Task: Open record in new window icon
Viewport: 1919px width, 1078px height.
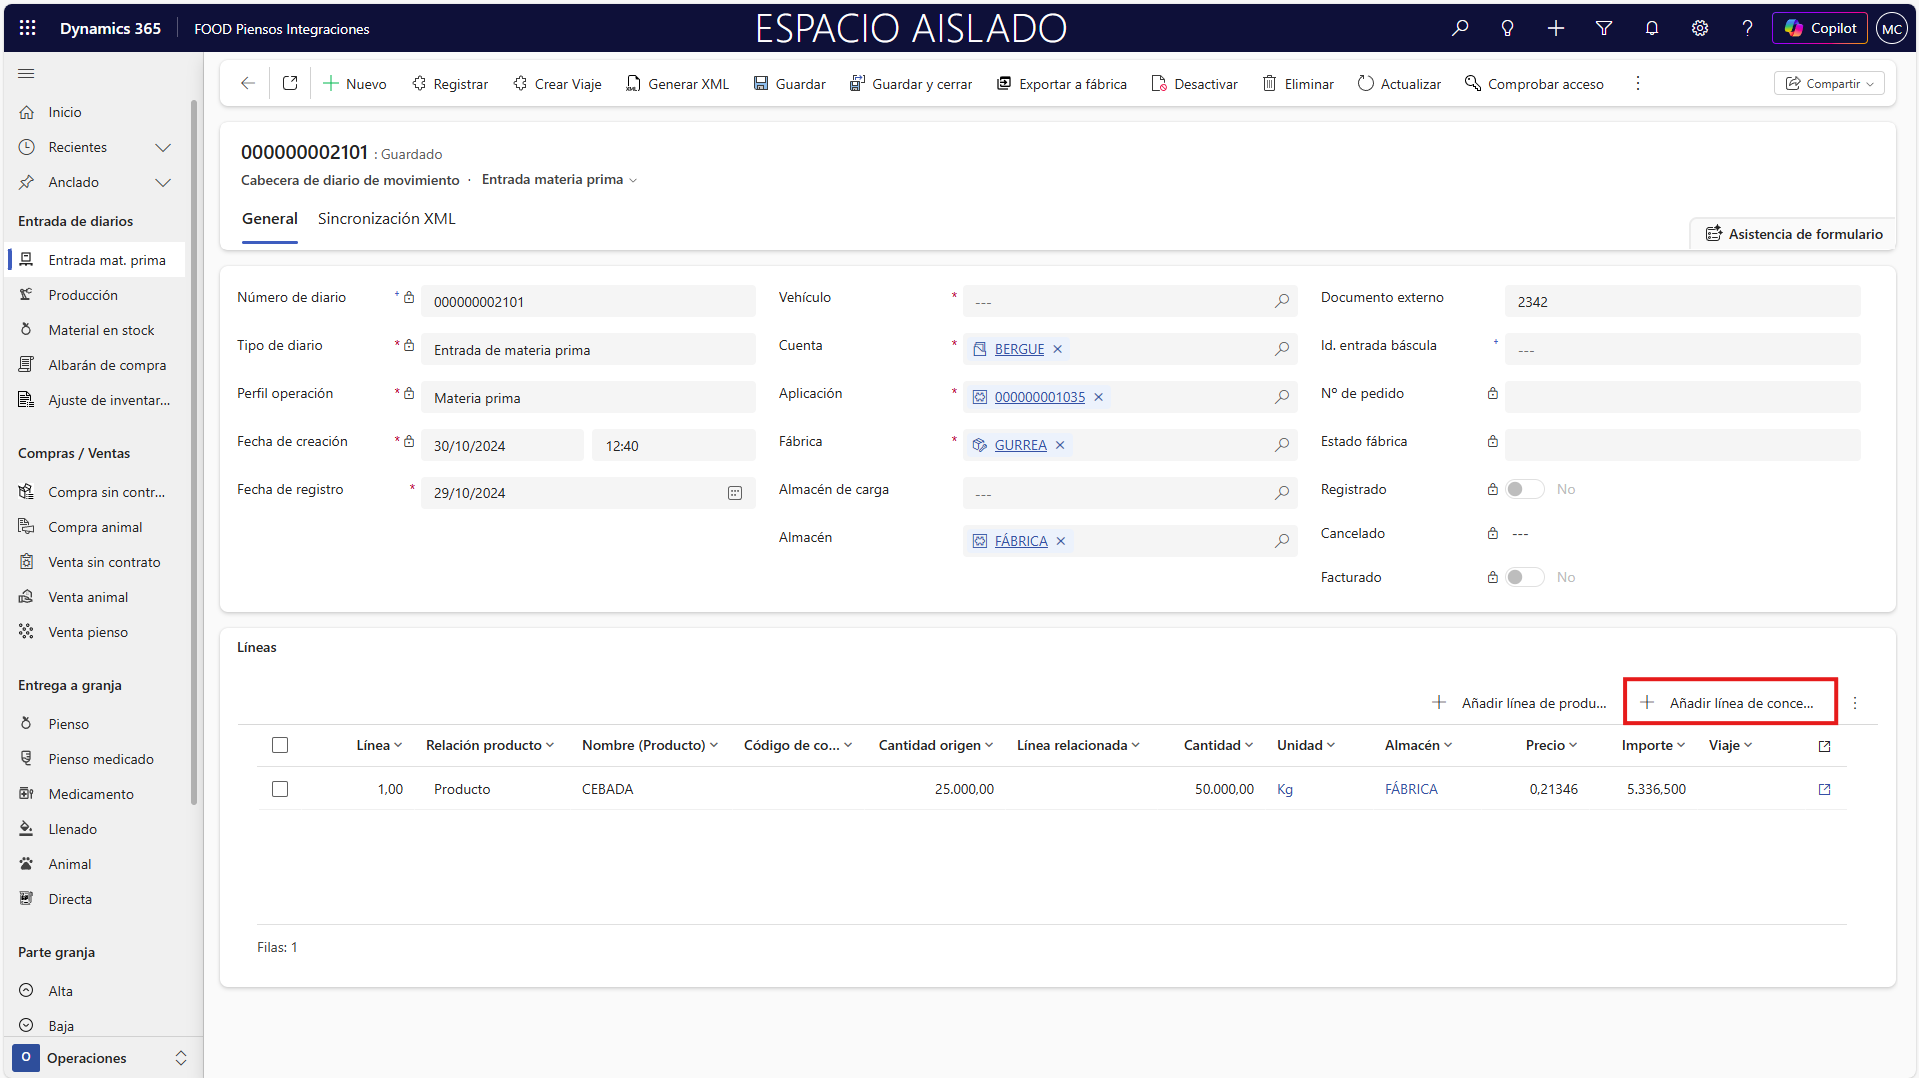Action: (x=290, y=84)
